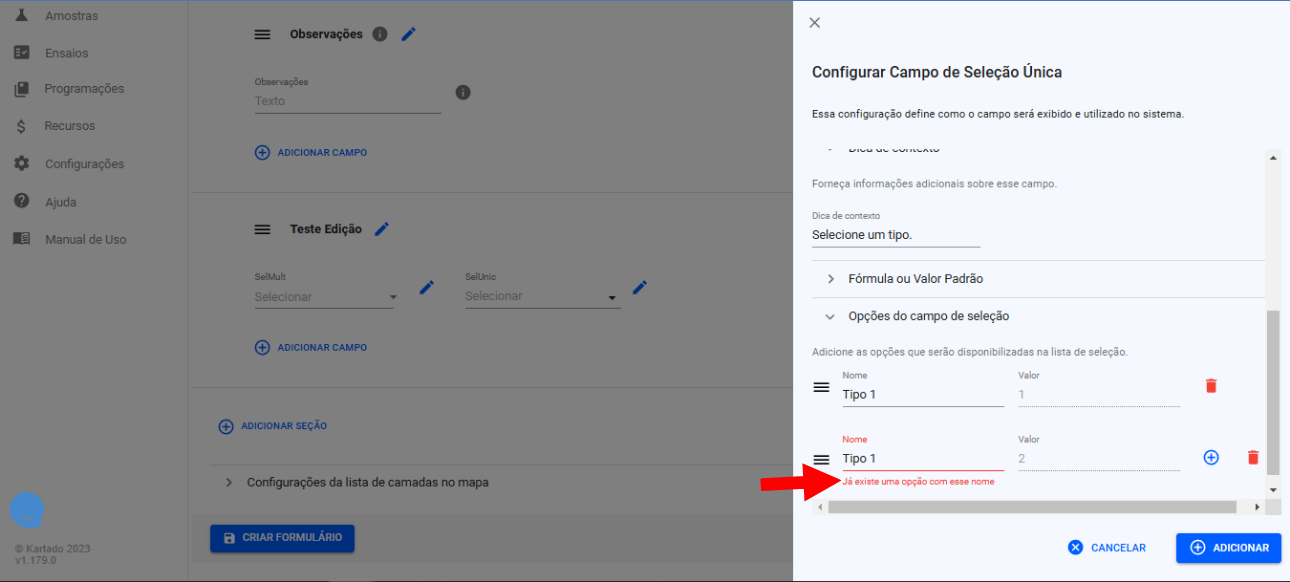
Task: Open the SelMult Selecionar dropdown
Action: point(325,297)
